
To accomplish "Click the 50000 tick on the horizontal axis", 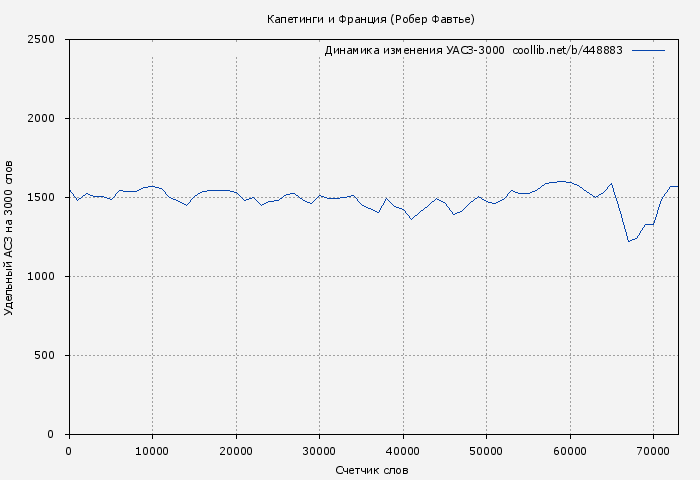I will click(486, 451).
